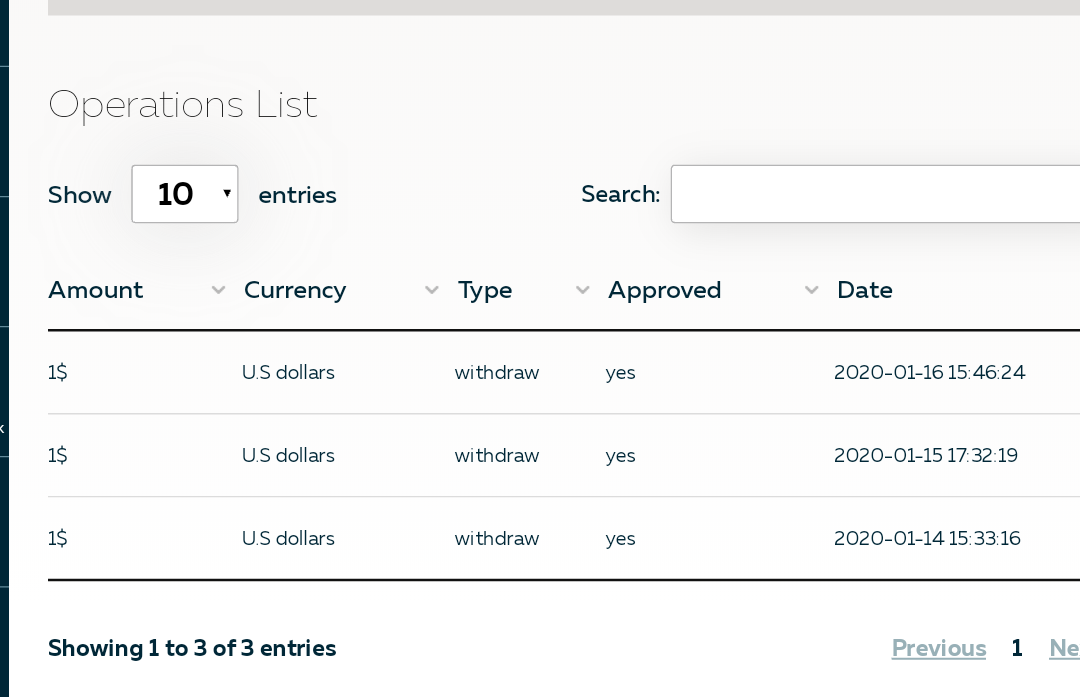Click 'withdraw' in the second table row
This screenshot has height=697, width=1080.
click(x=497, y=456)
